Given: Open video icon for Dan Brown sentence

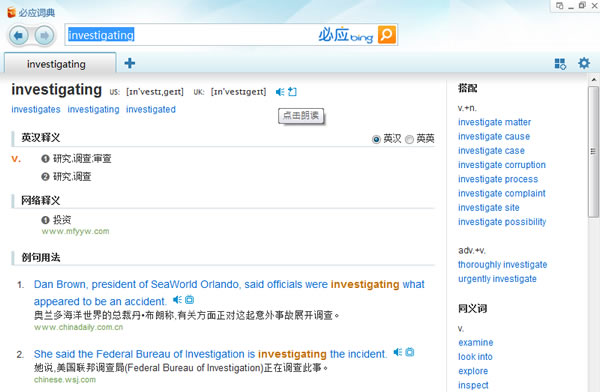Looking at the screenshot, I should click(x=189, y=299).
